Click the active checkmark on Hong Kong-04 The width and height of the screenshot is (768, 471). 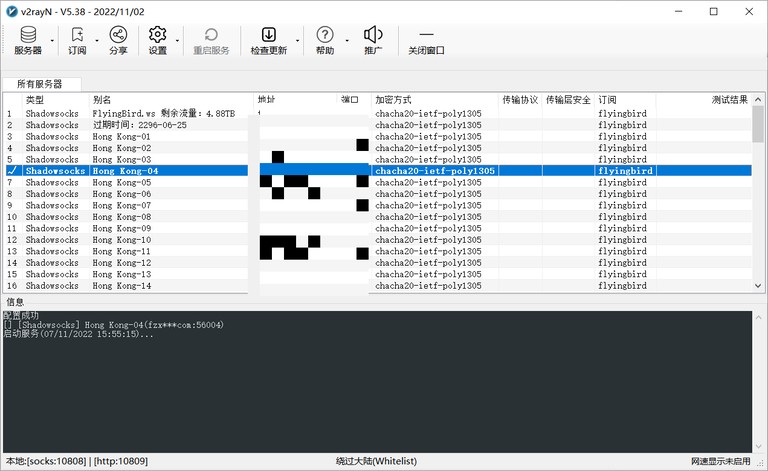coord(12,171)
